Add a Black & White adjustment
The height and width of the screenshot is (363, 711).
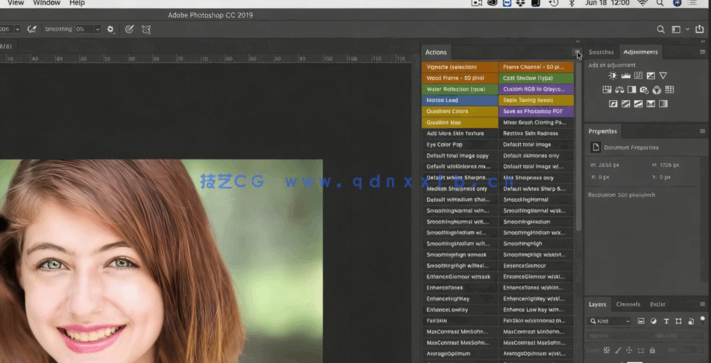coord(632,90)
